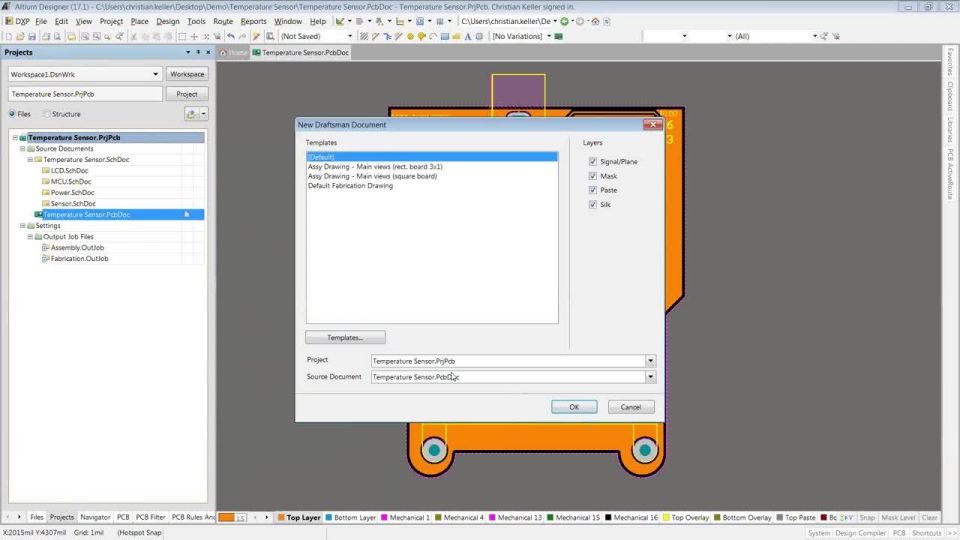Collapse the Temperature Sensor.PrjPcb tree node
This screenshot has width=960, height=540.
point(15,138)
